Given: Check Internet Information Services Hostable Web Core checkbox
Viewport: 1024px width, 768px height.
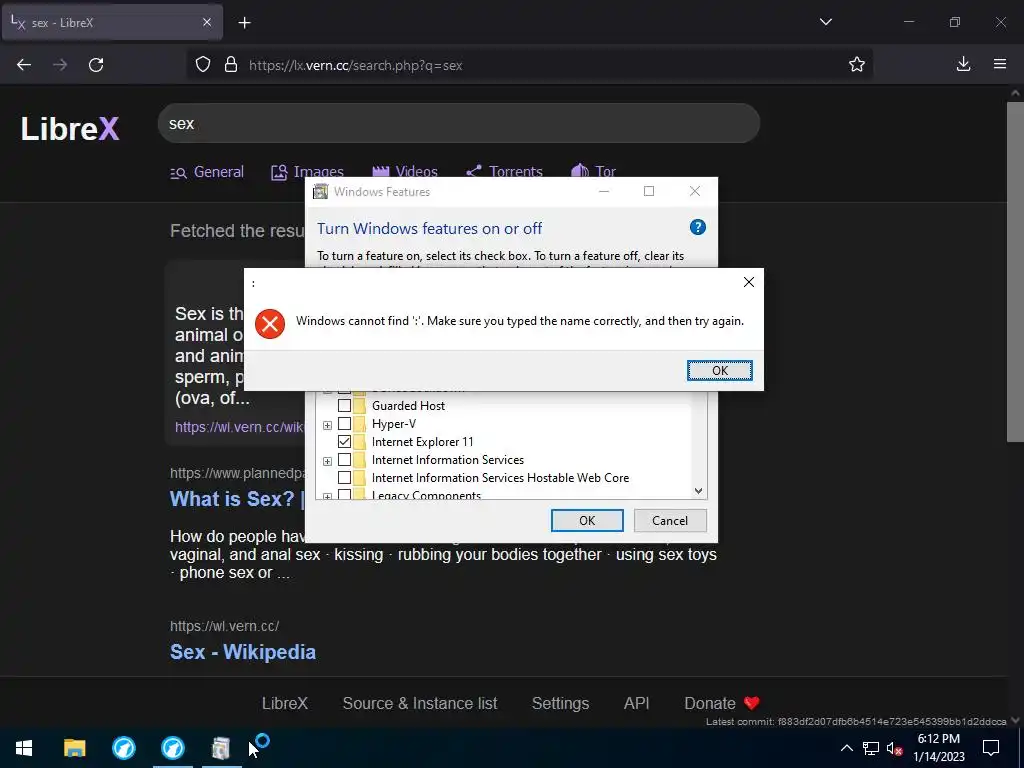Looking at the screenshot, I should [x=344, y=477].
